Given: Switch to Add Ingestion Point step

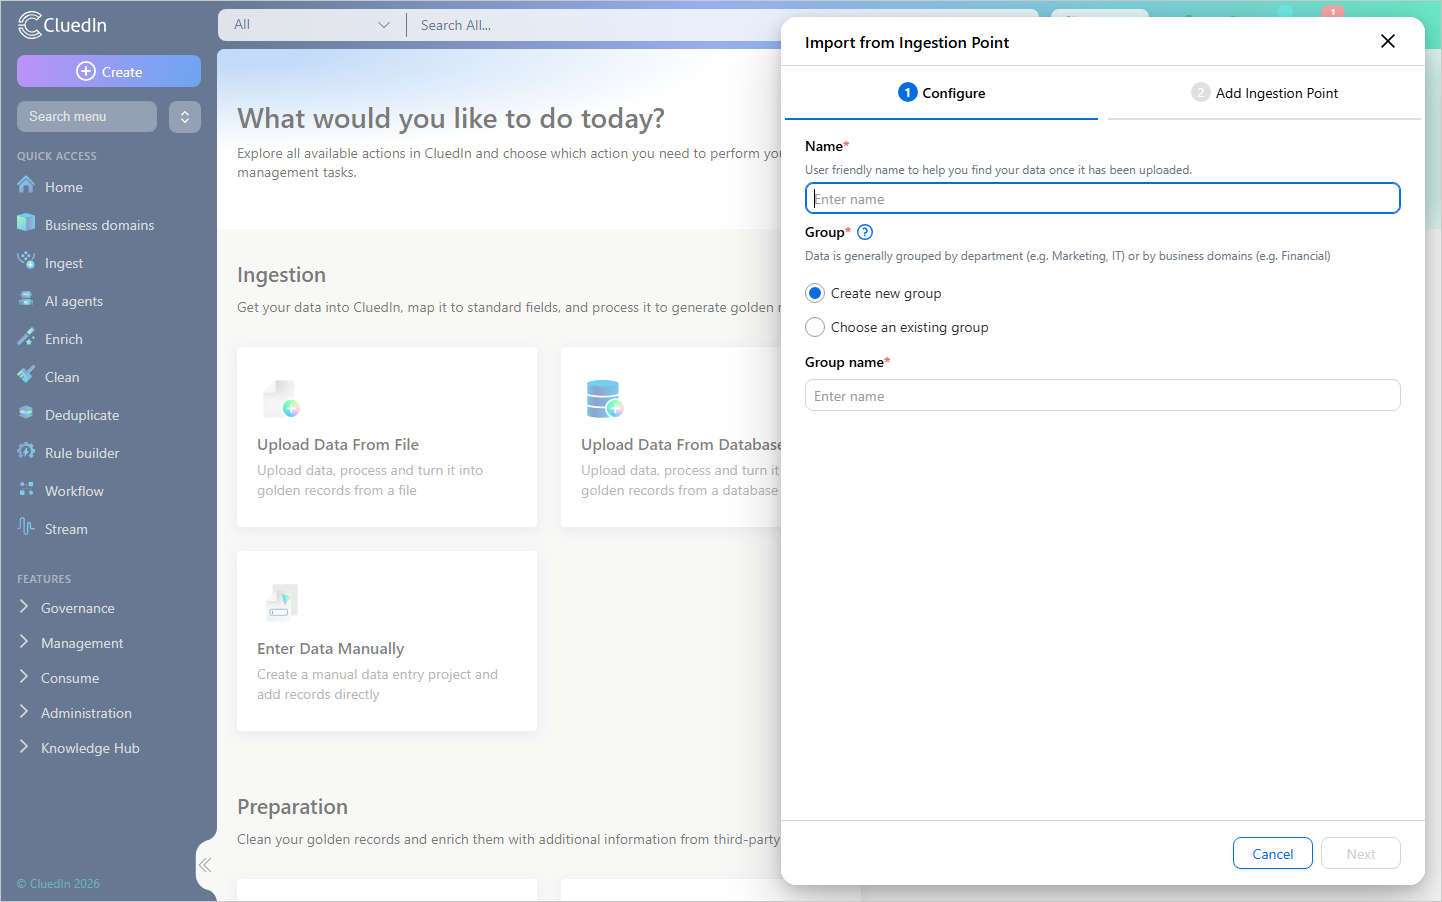Looking at the screenshot, I should pyautogui.click(x=1264, y=93).
